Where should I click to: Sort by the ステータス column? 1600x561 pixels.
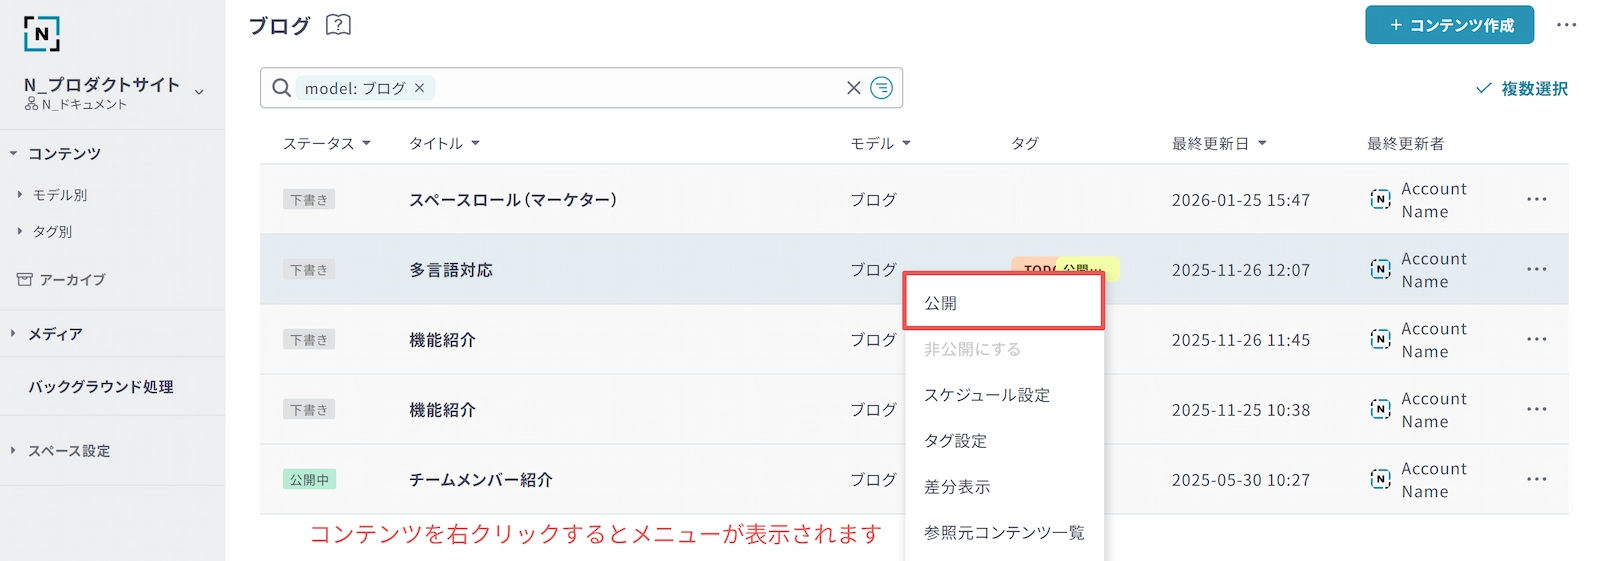click(327, 144)
